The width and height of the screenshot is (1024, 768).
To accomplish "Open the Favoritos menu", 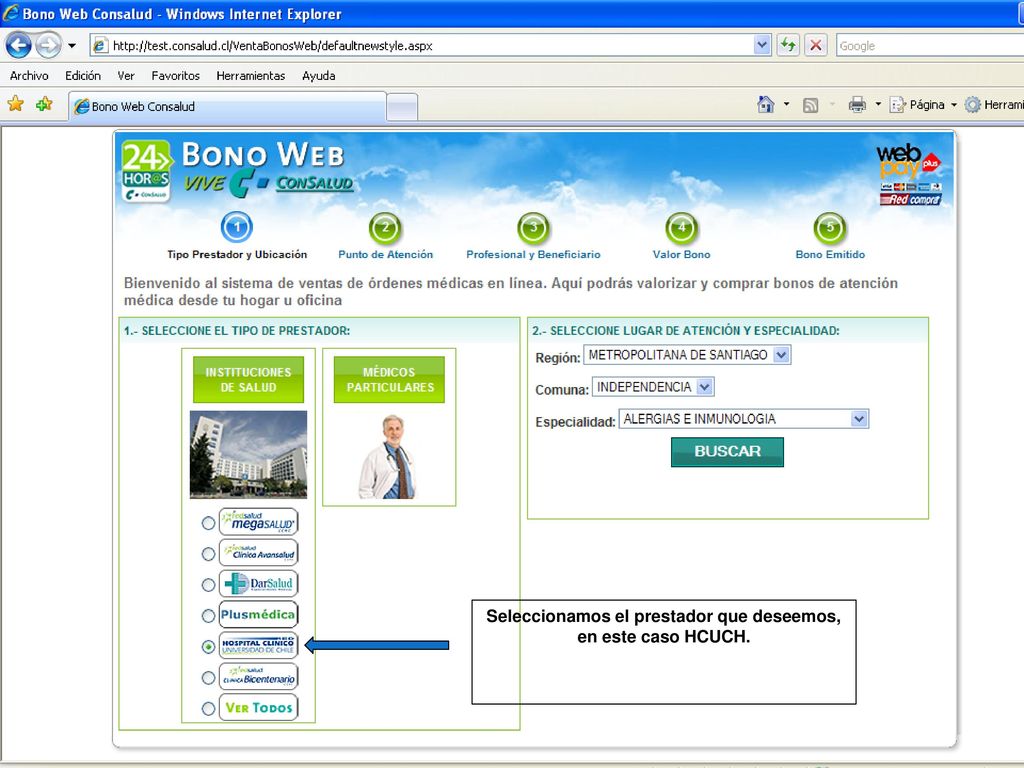I will coord(176,76).
